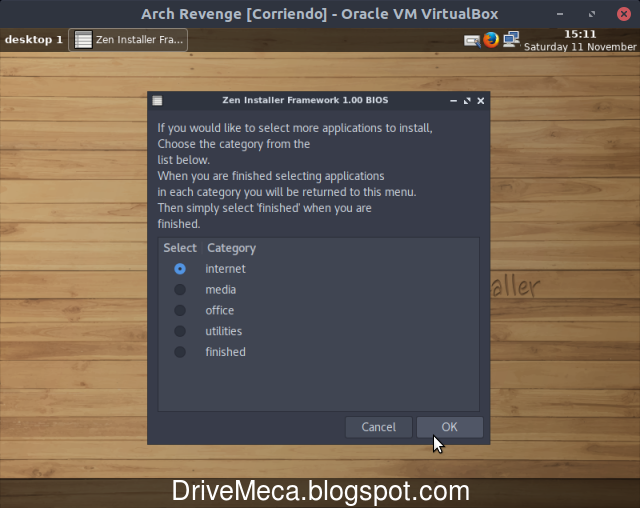Click the 'internet' row label
Viewport: 640px width, 508px height.
225,269
